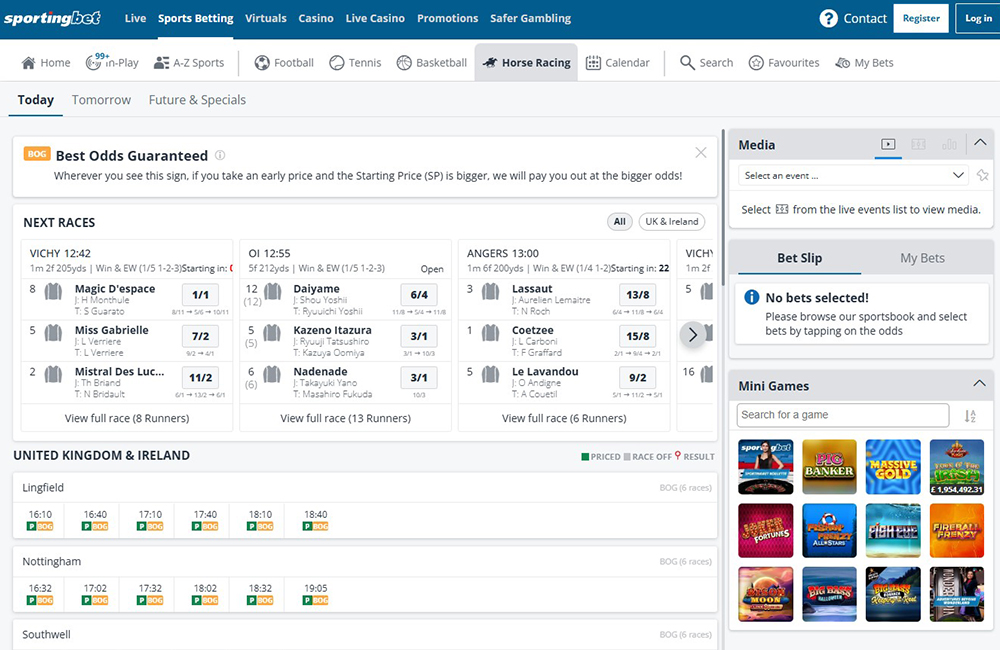Screen dimensions: 1000x650
Task: Switch Media panel to scoreboard view icon
Action: [918, 144]
